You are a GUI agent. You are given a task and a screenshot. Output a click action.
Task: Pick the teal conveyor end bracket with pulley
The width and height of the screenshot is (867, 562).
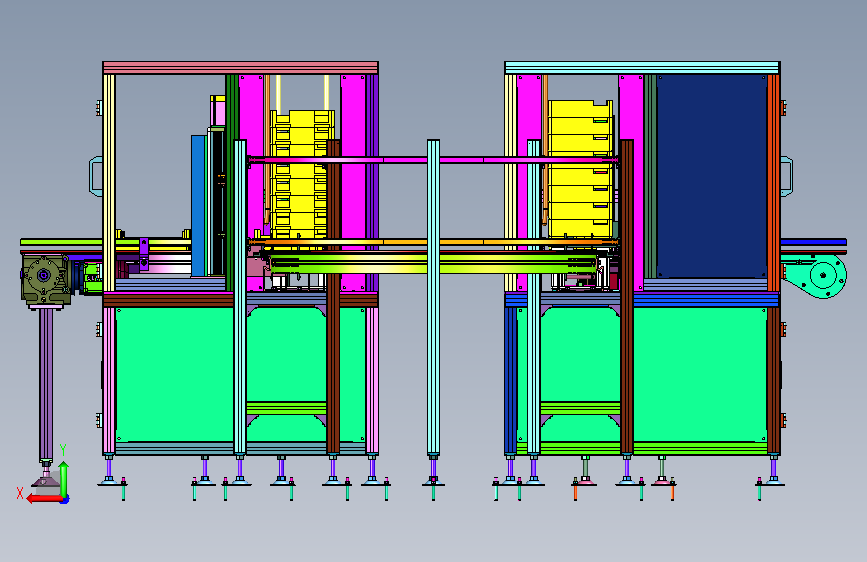814,275
